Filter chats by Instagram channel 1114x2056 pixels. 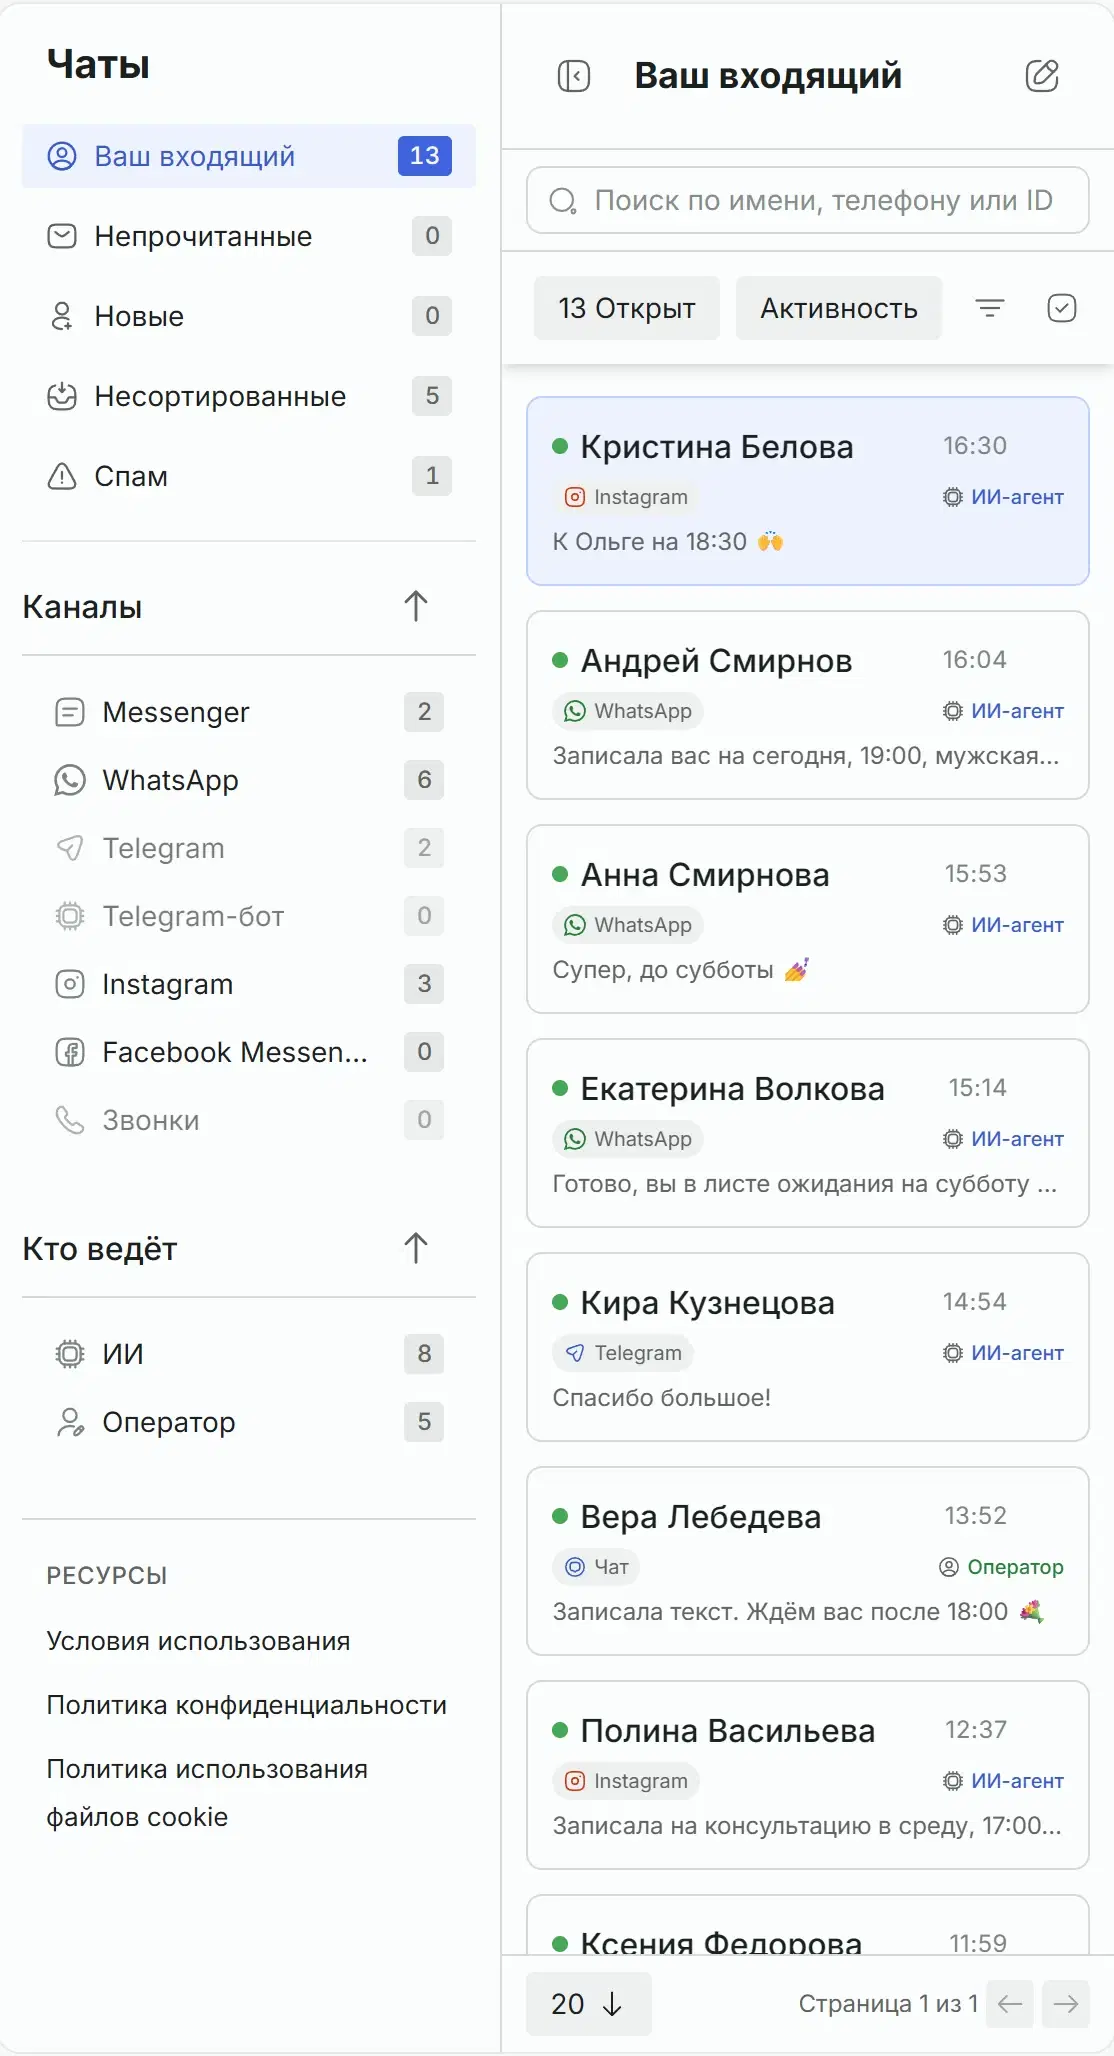249,984
